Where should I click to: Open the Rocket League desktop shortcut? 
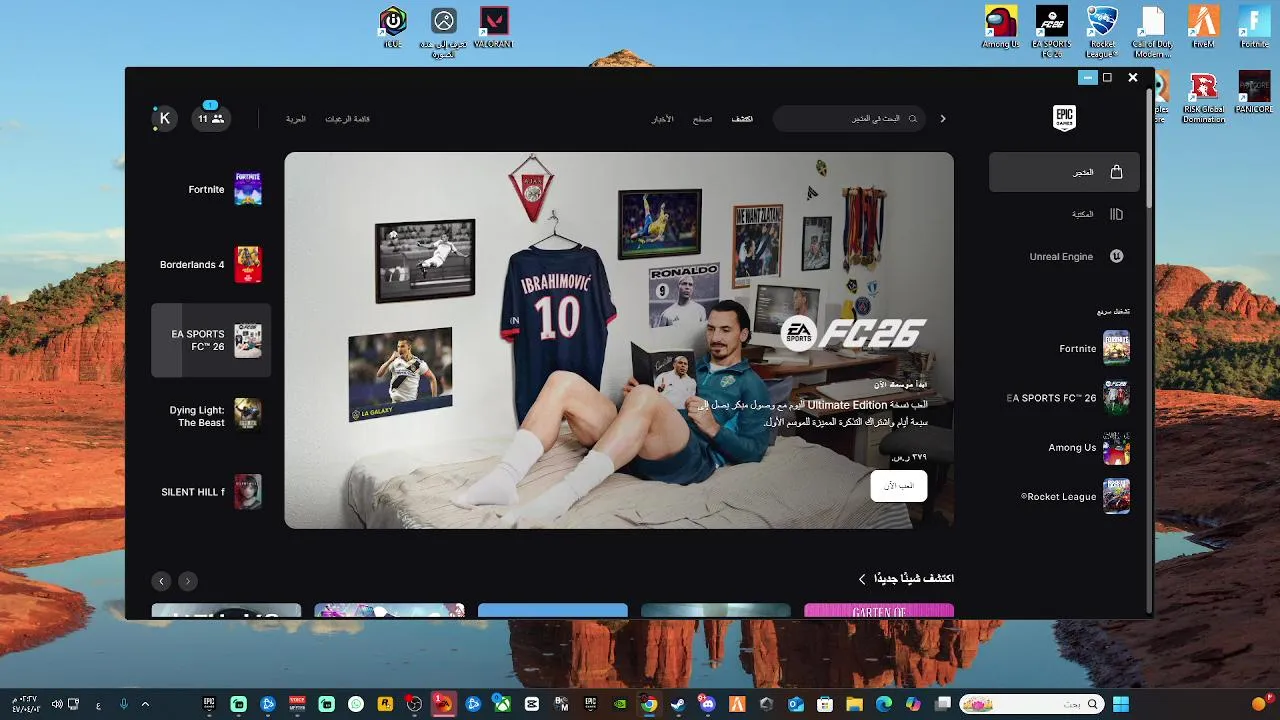pyautogui.click(x=1102, y=31)
